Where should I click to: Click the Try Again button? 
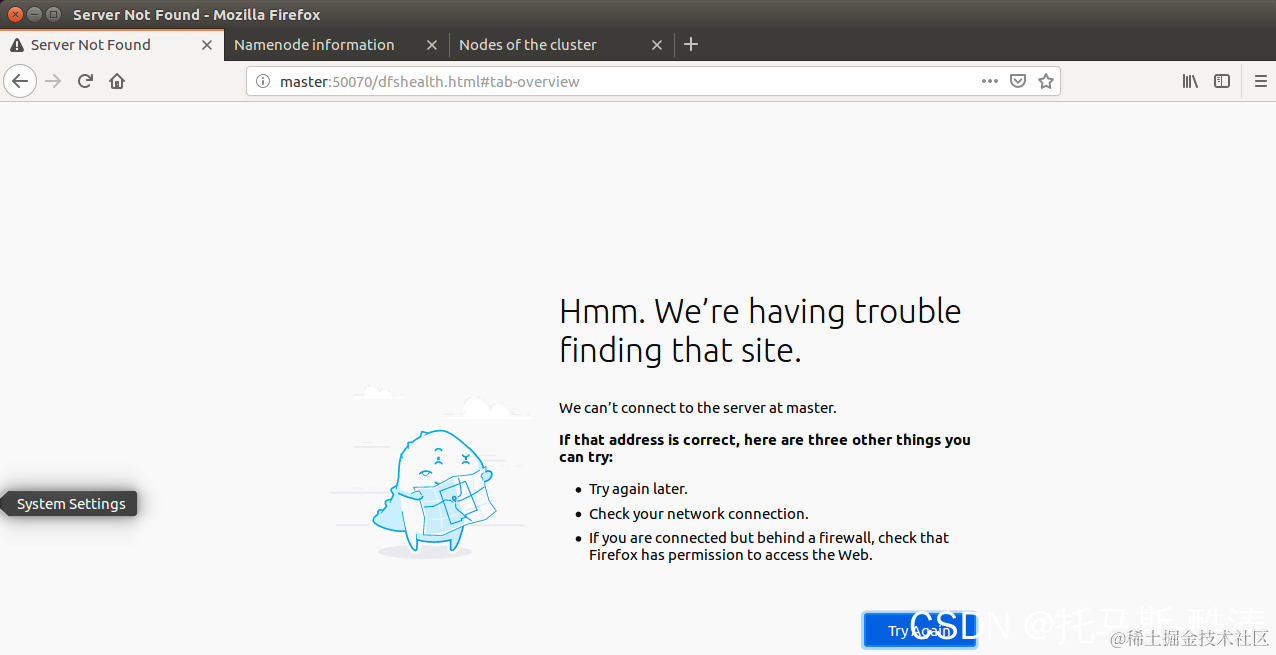920,630
